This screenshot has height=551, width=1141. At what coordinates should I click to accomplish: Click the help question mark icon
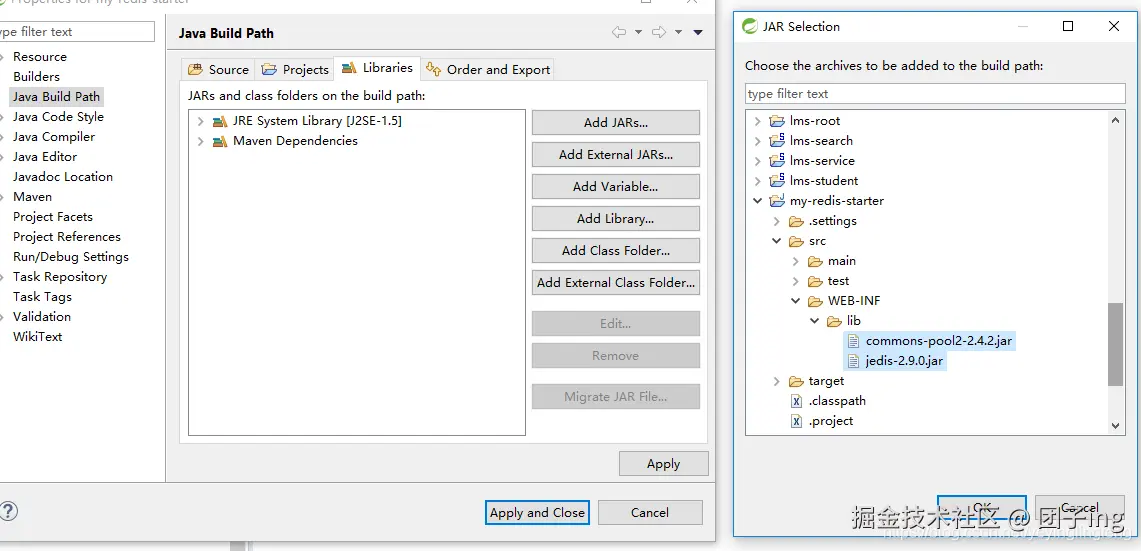pyautogui.click(x=8, y=511)
